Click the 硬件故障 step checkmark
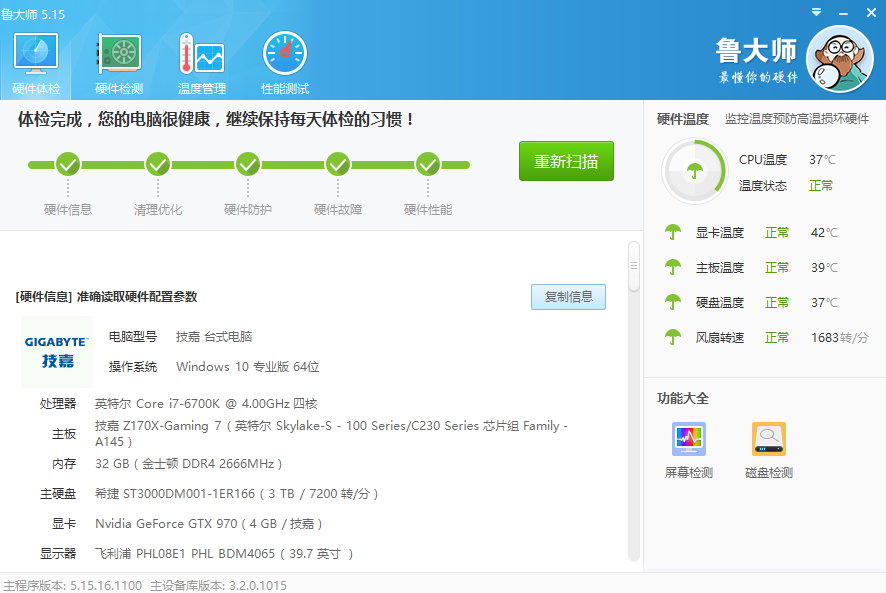 click(x=338, y=165)
